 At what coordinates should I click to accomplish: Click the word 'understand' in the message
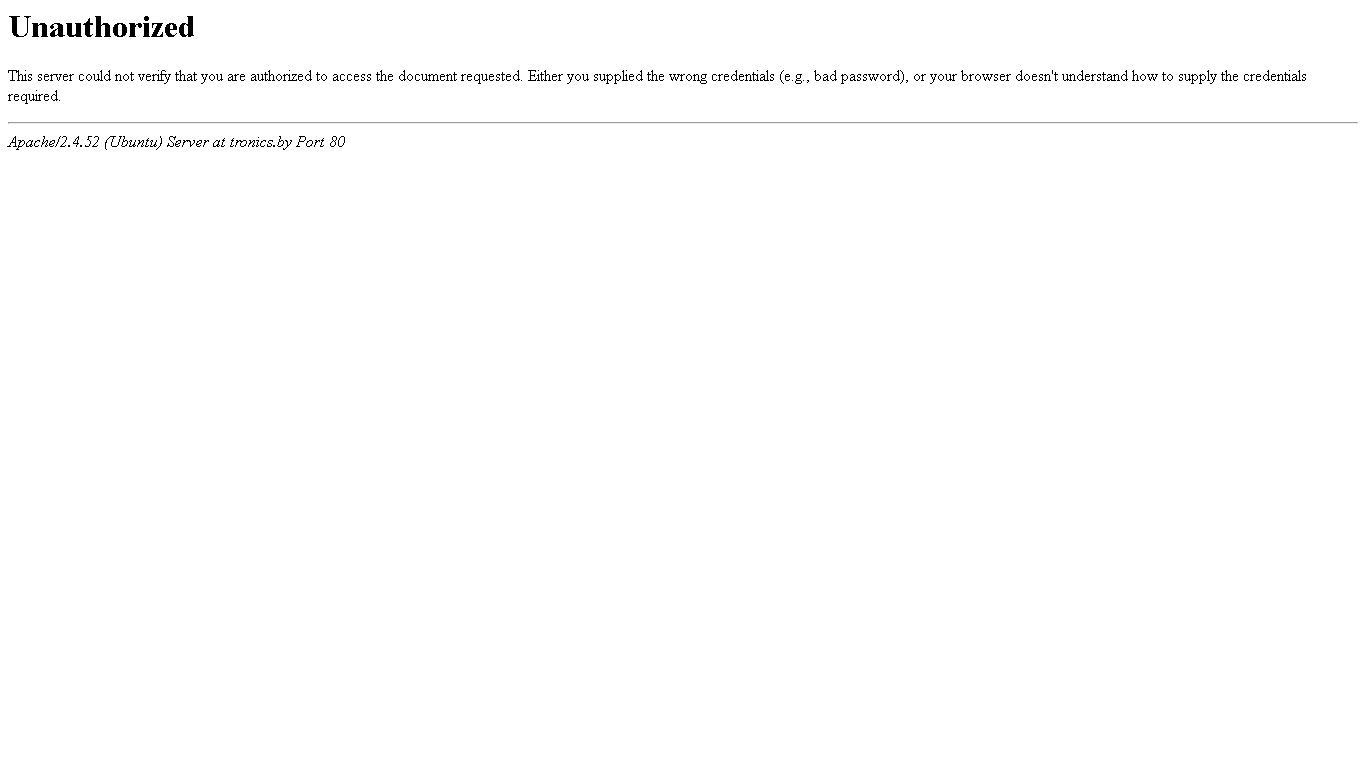1095,76
